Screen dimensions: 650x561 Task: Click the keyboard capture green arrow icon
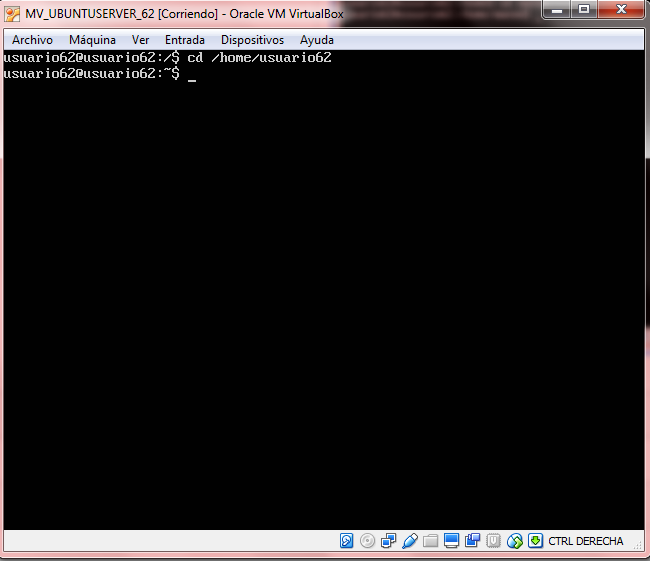535,541
